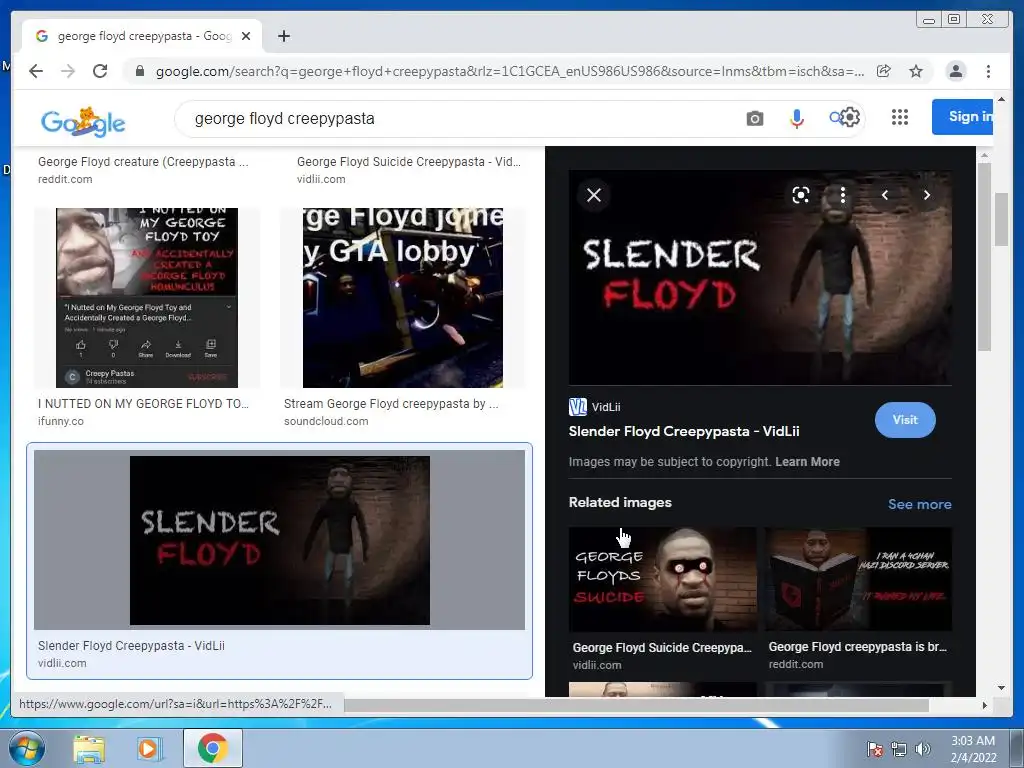This screenshot has width=1024, height=768.
Task: Click I NUTTED ON MY GEORGE caption
Action: (x=143, y=404)
